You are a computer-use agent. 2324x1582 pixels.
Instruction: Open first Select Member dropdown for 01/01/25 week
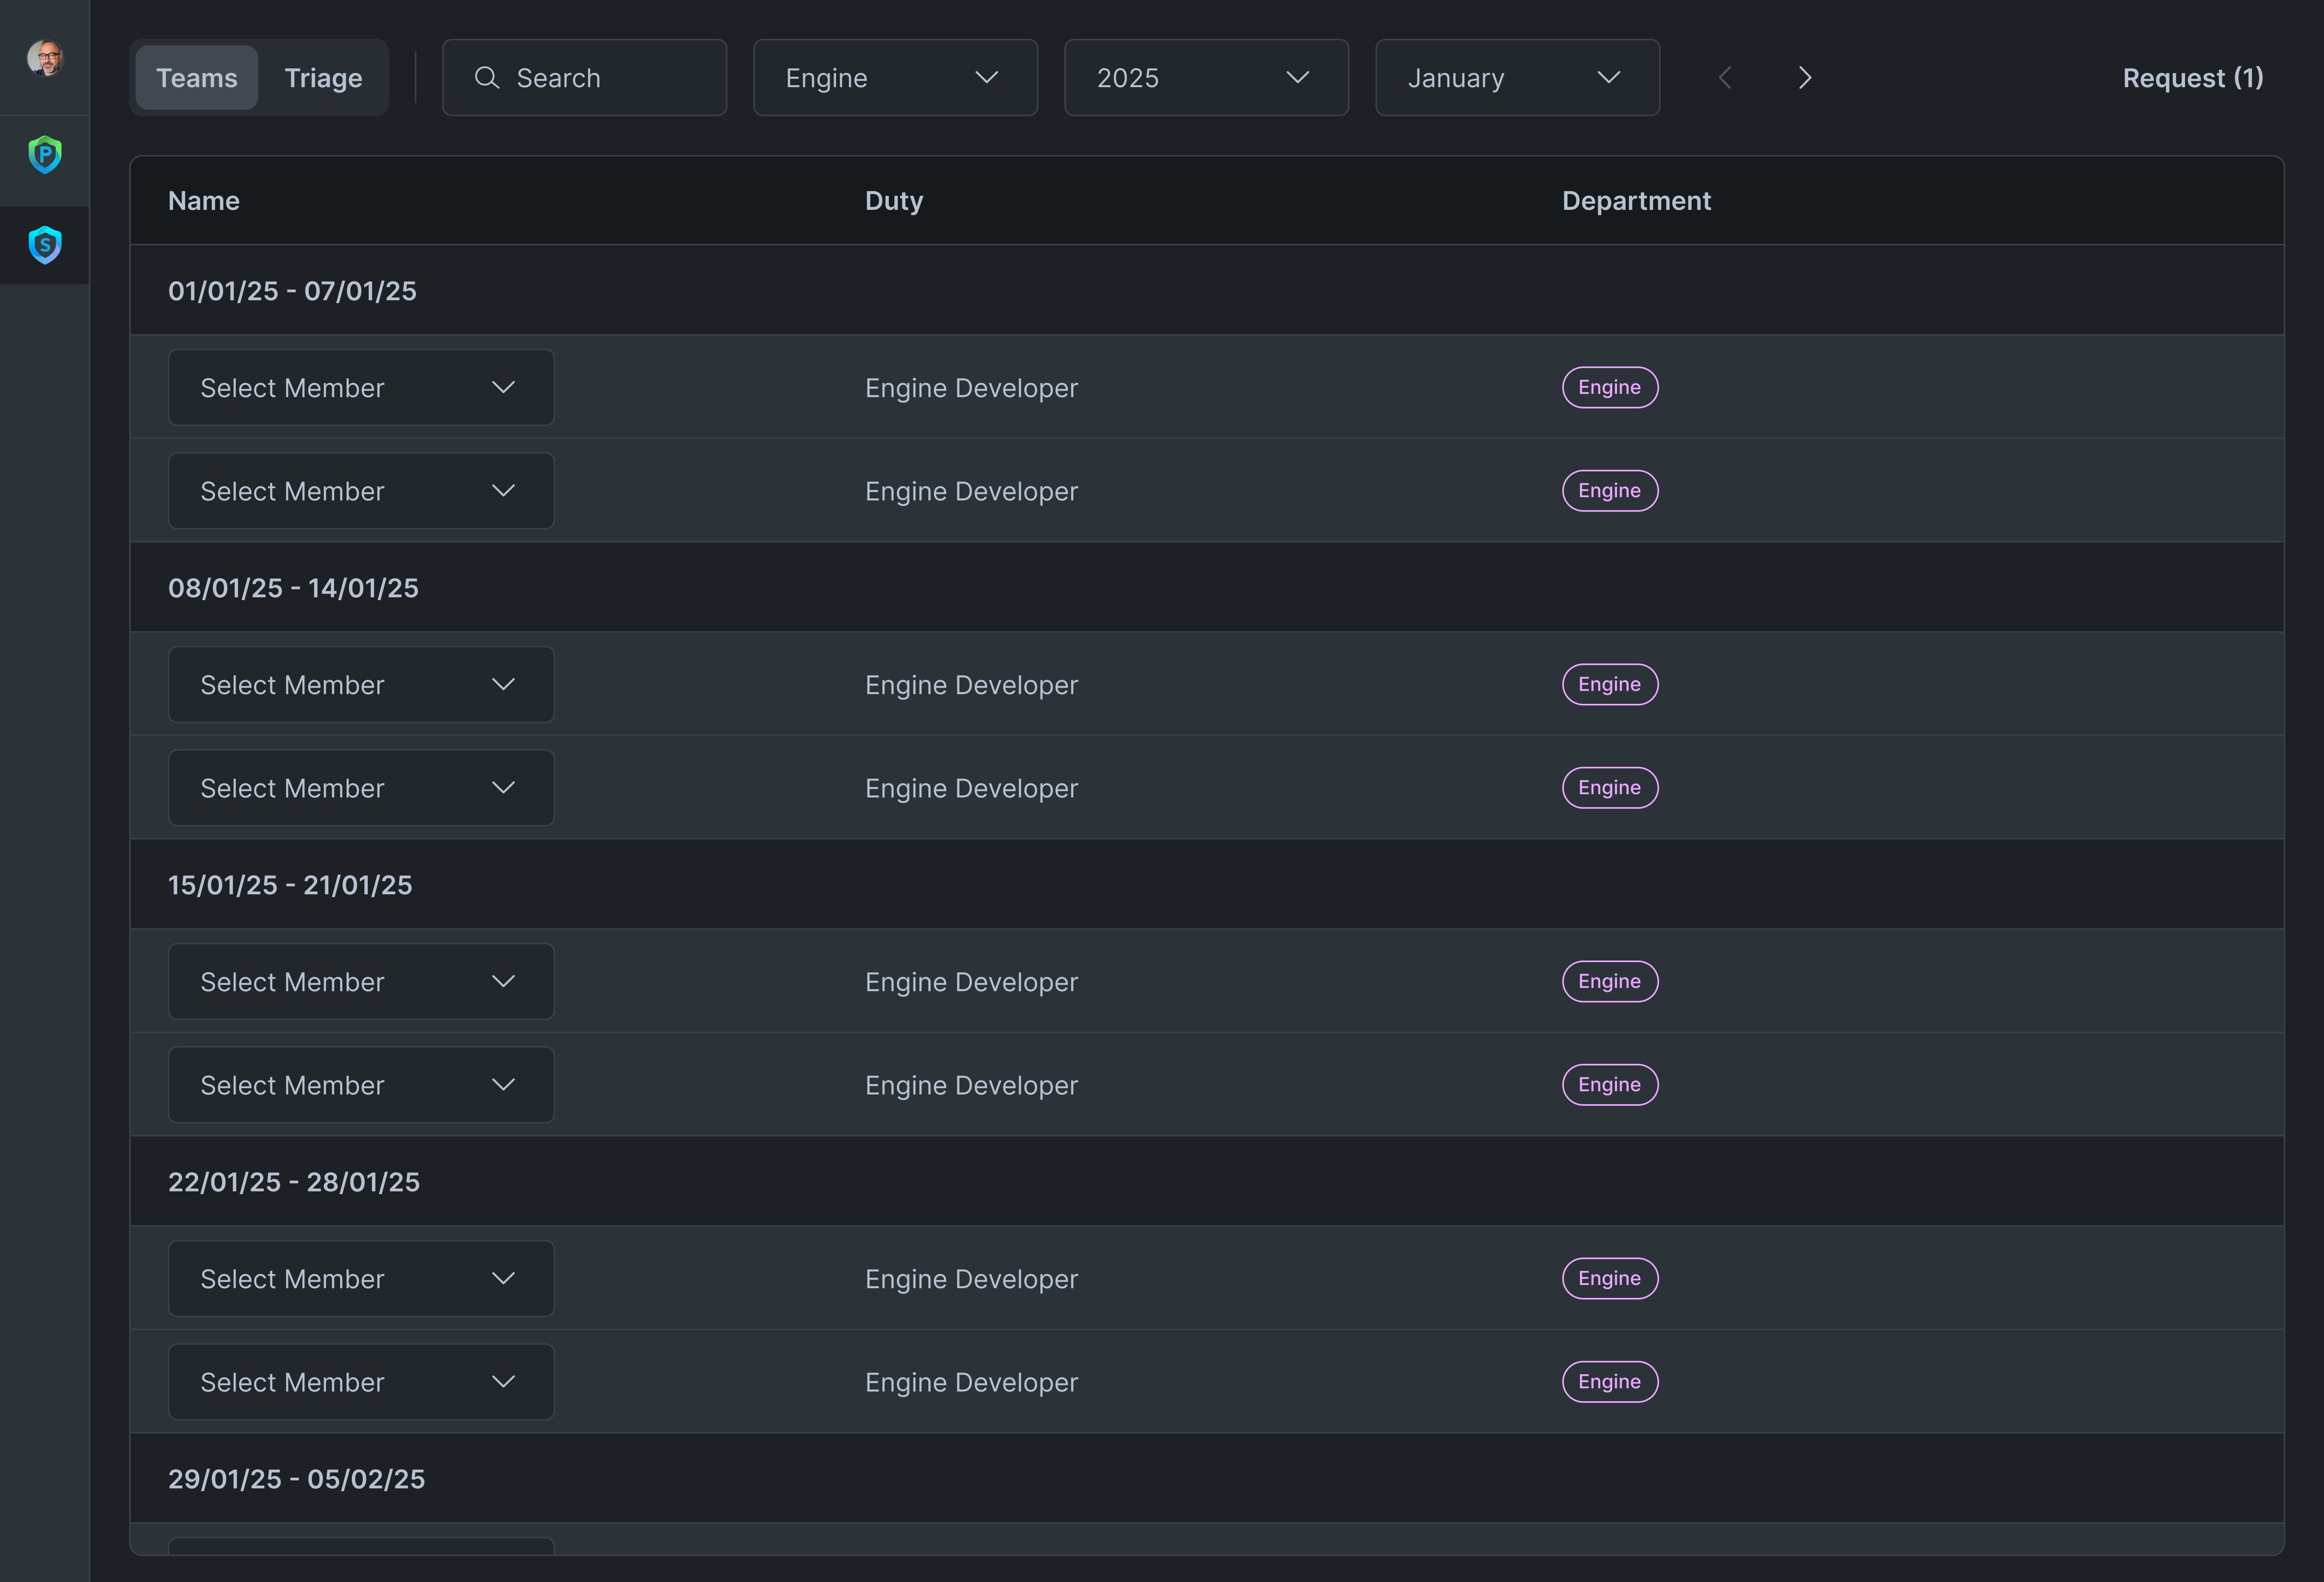pos(361,388)
